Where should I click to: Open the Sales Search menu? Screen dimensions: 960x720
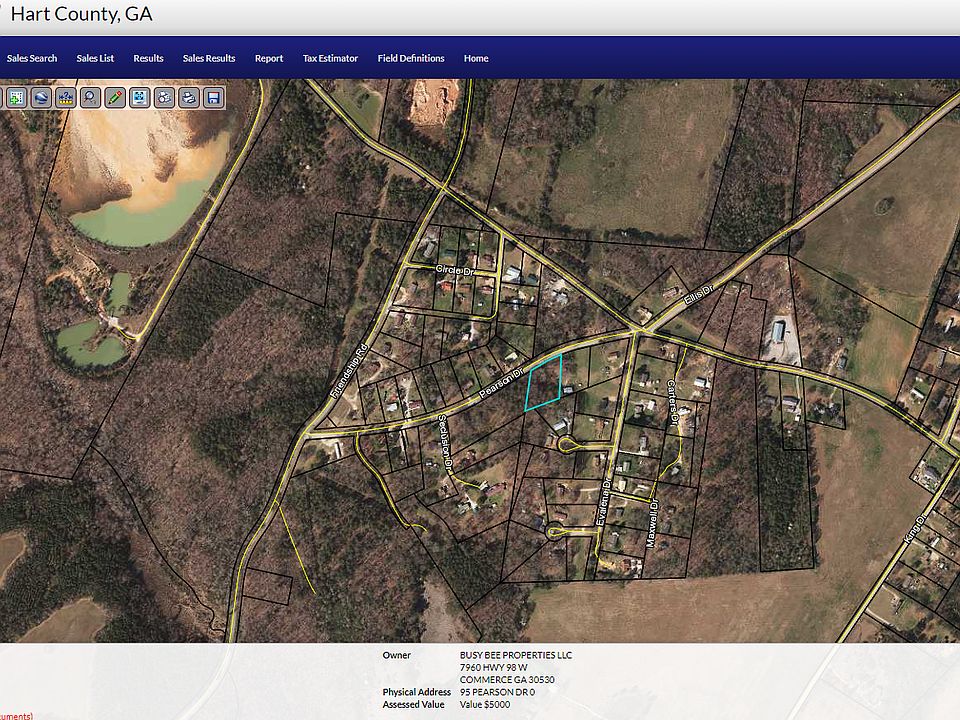click(32, 58)
